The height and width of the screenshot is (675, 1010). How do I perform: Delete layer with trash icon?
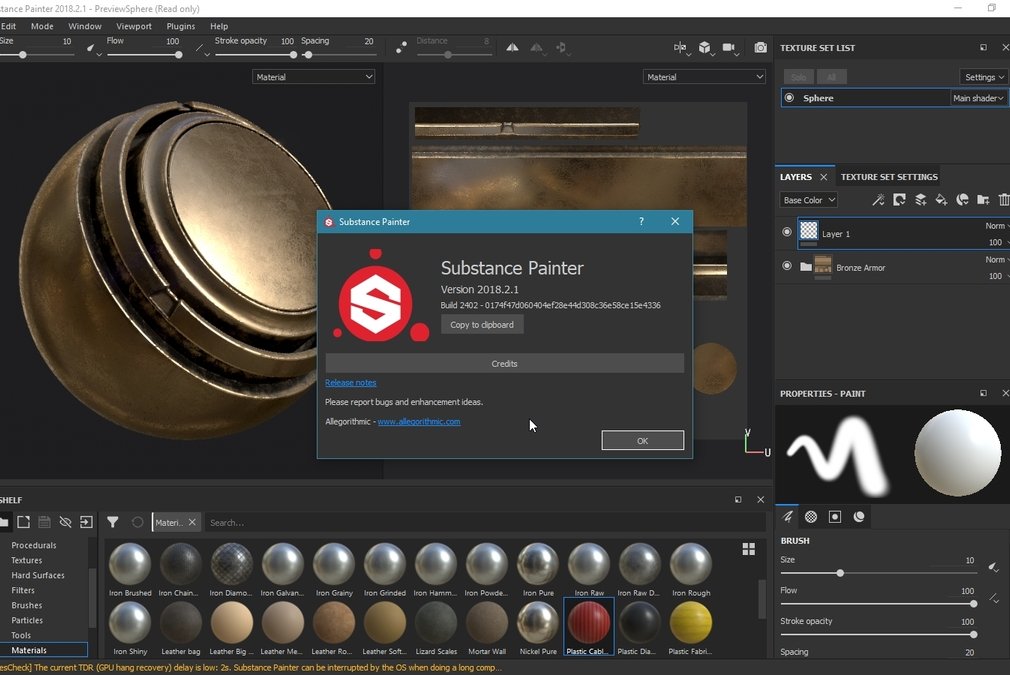[x=1004, y=200]
